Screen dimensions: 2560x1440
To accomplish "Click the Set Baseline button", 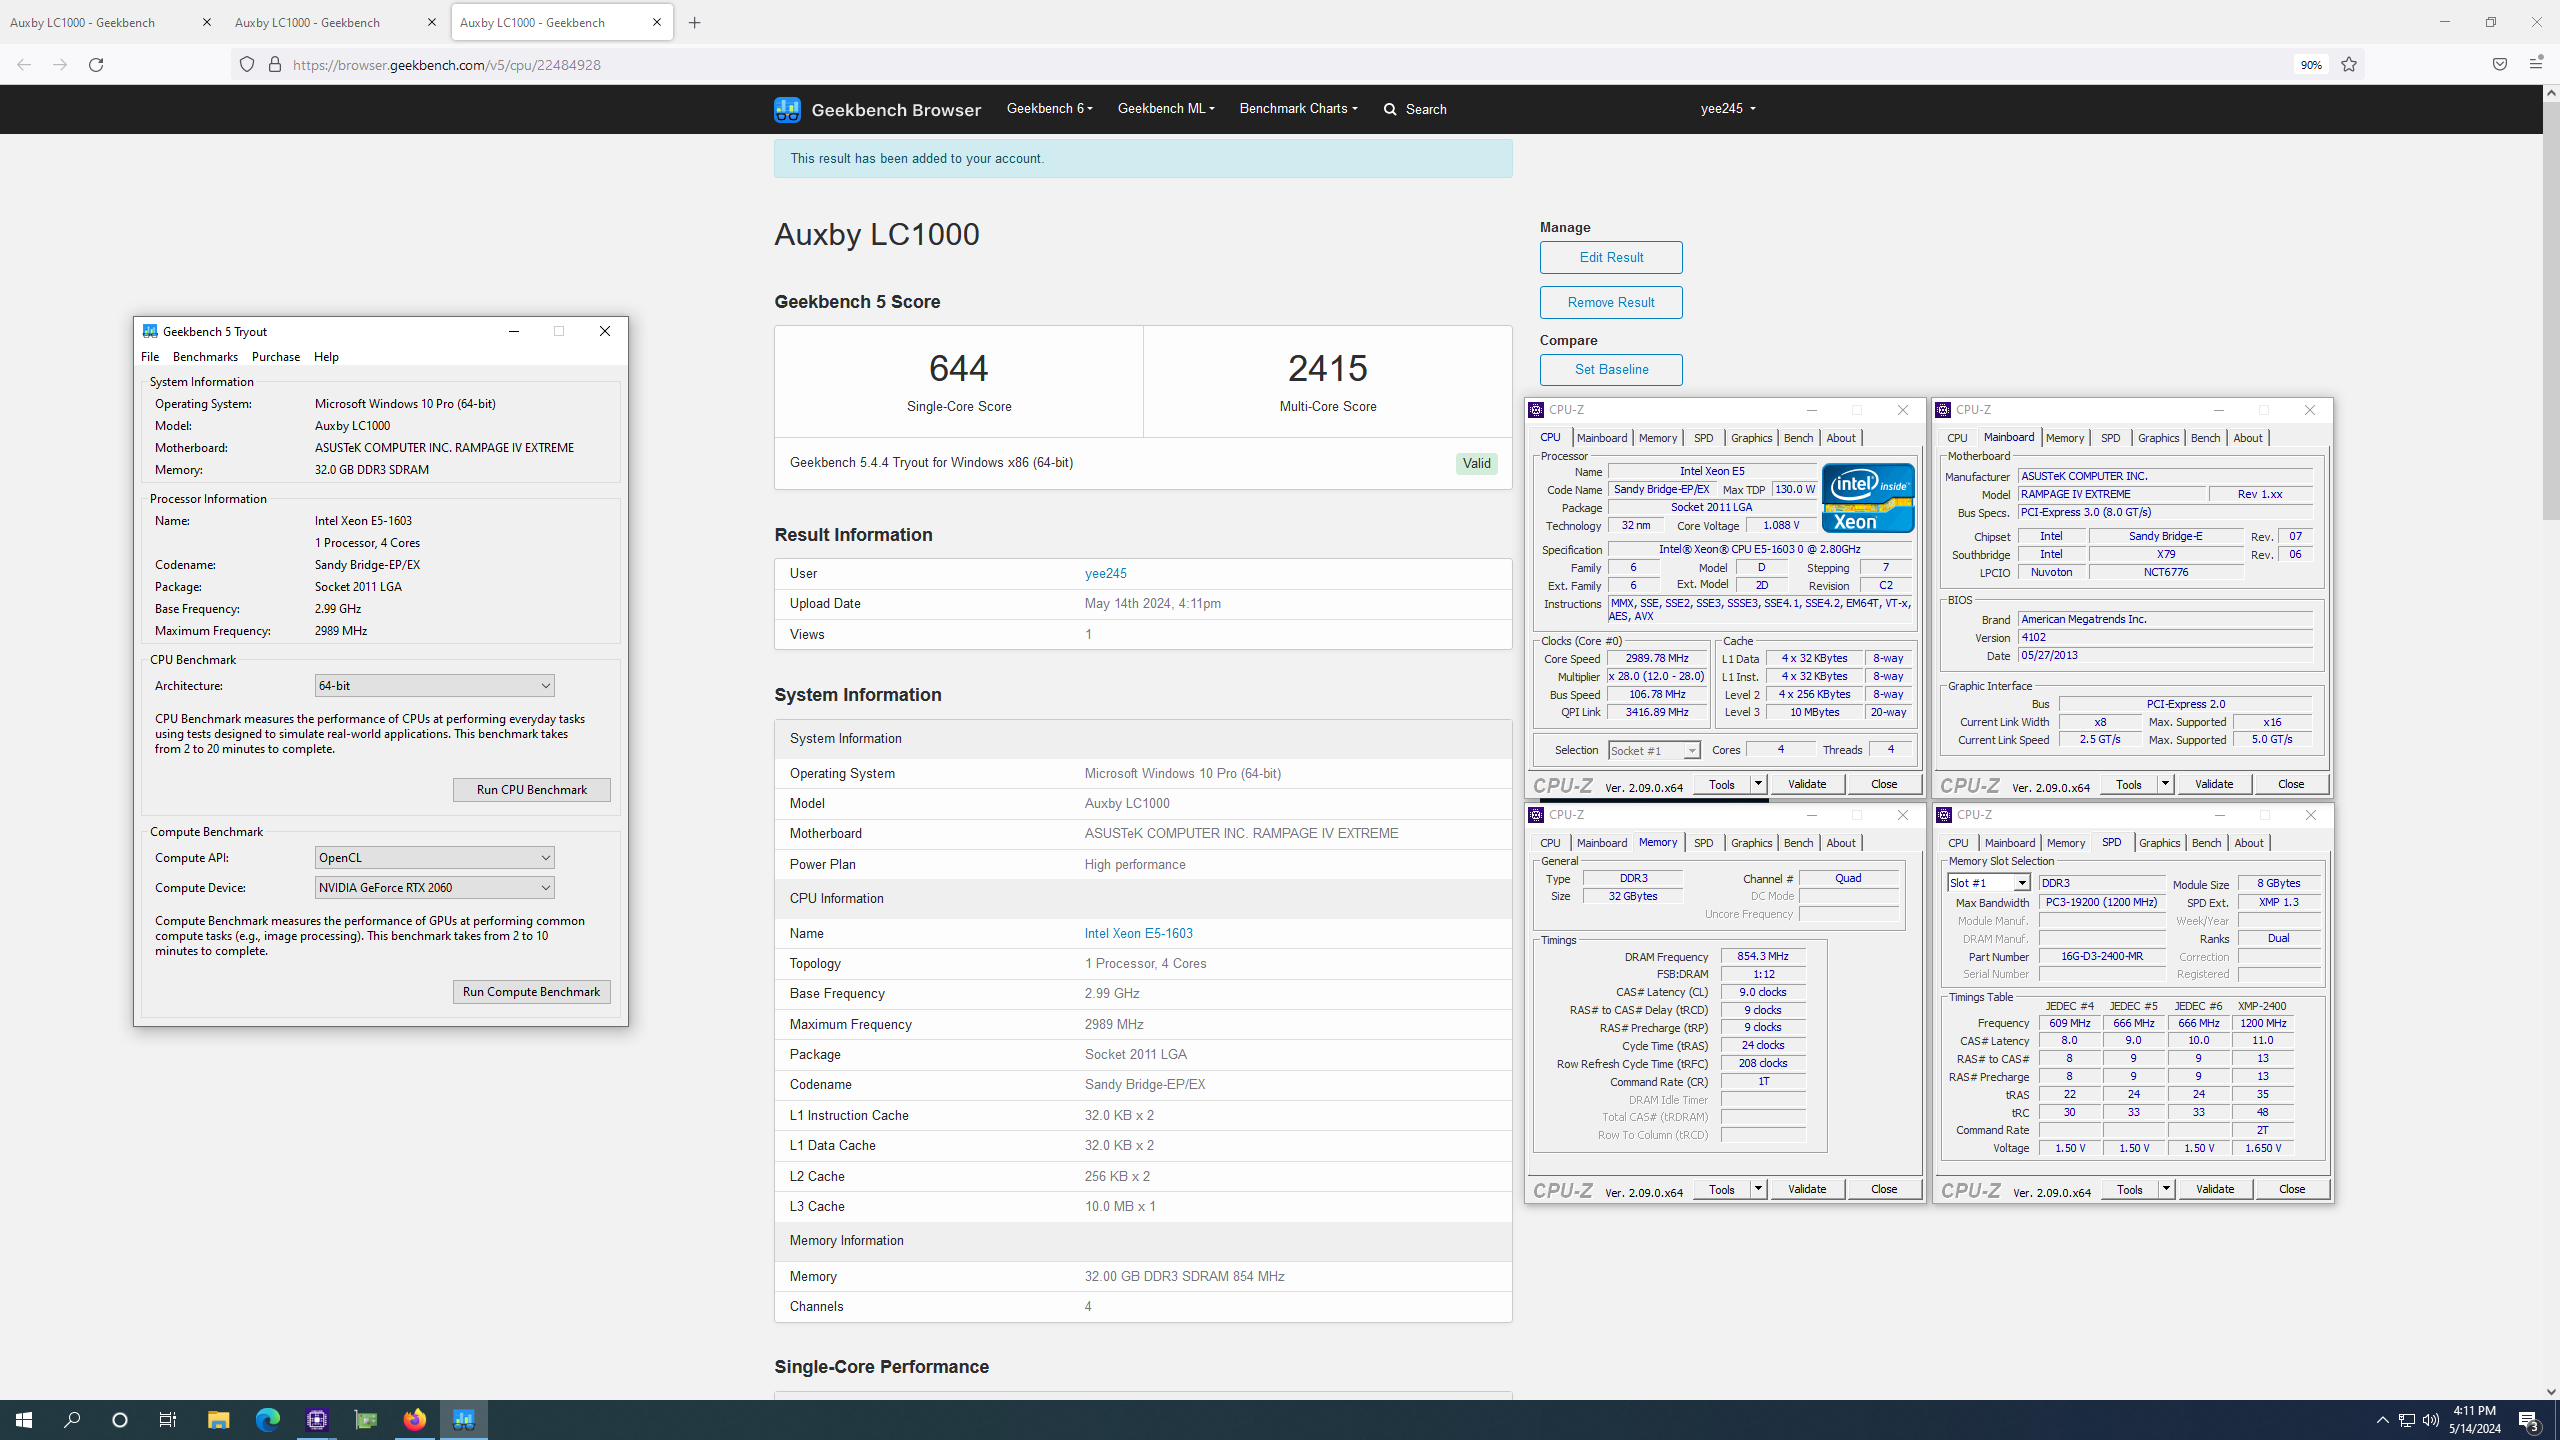I will coord(1611,370).
